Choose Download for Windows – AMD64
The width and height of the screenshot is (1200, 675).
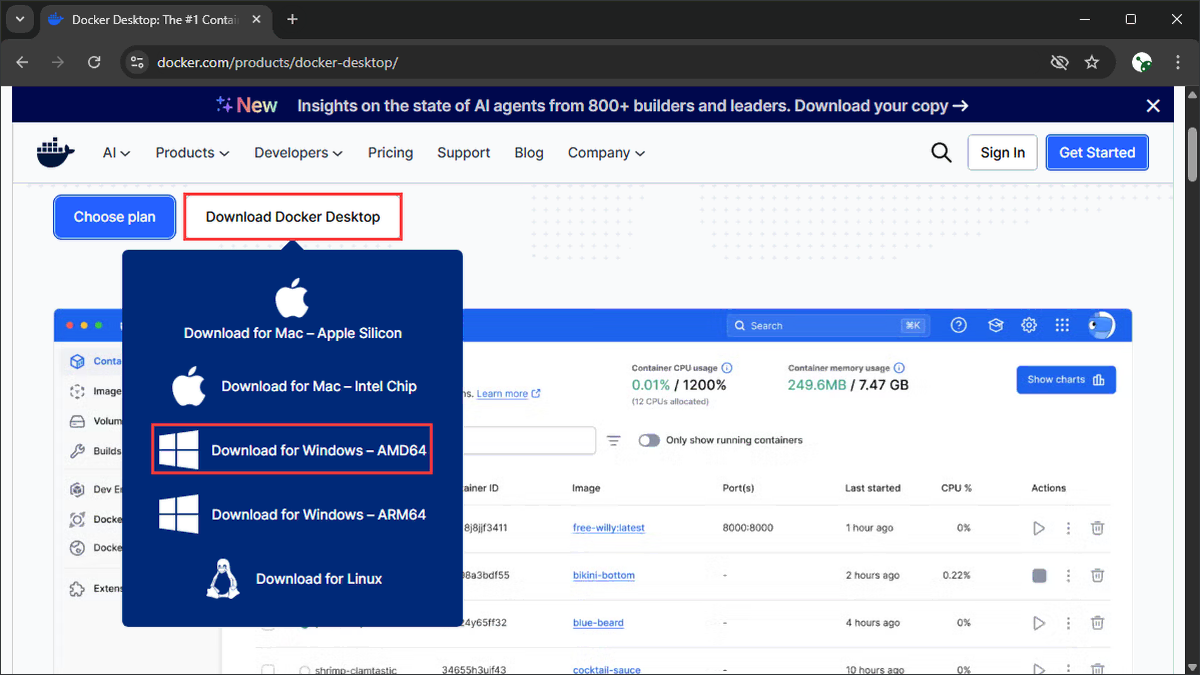point(292,450)
